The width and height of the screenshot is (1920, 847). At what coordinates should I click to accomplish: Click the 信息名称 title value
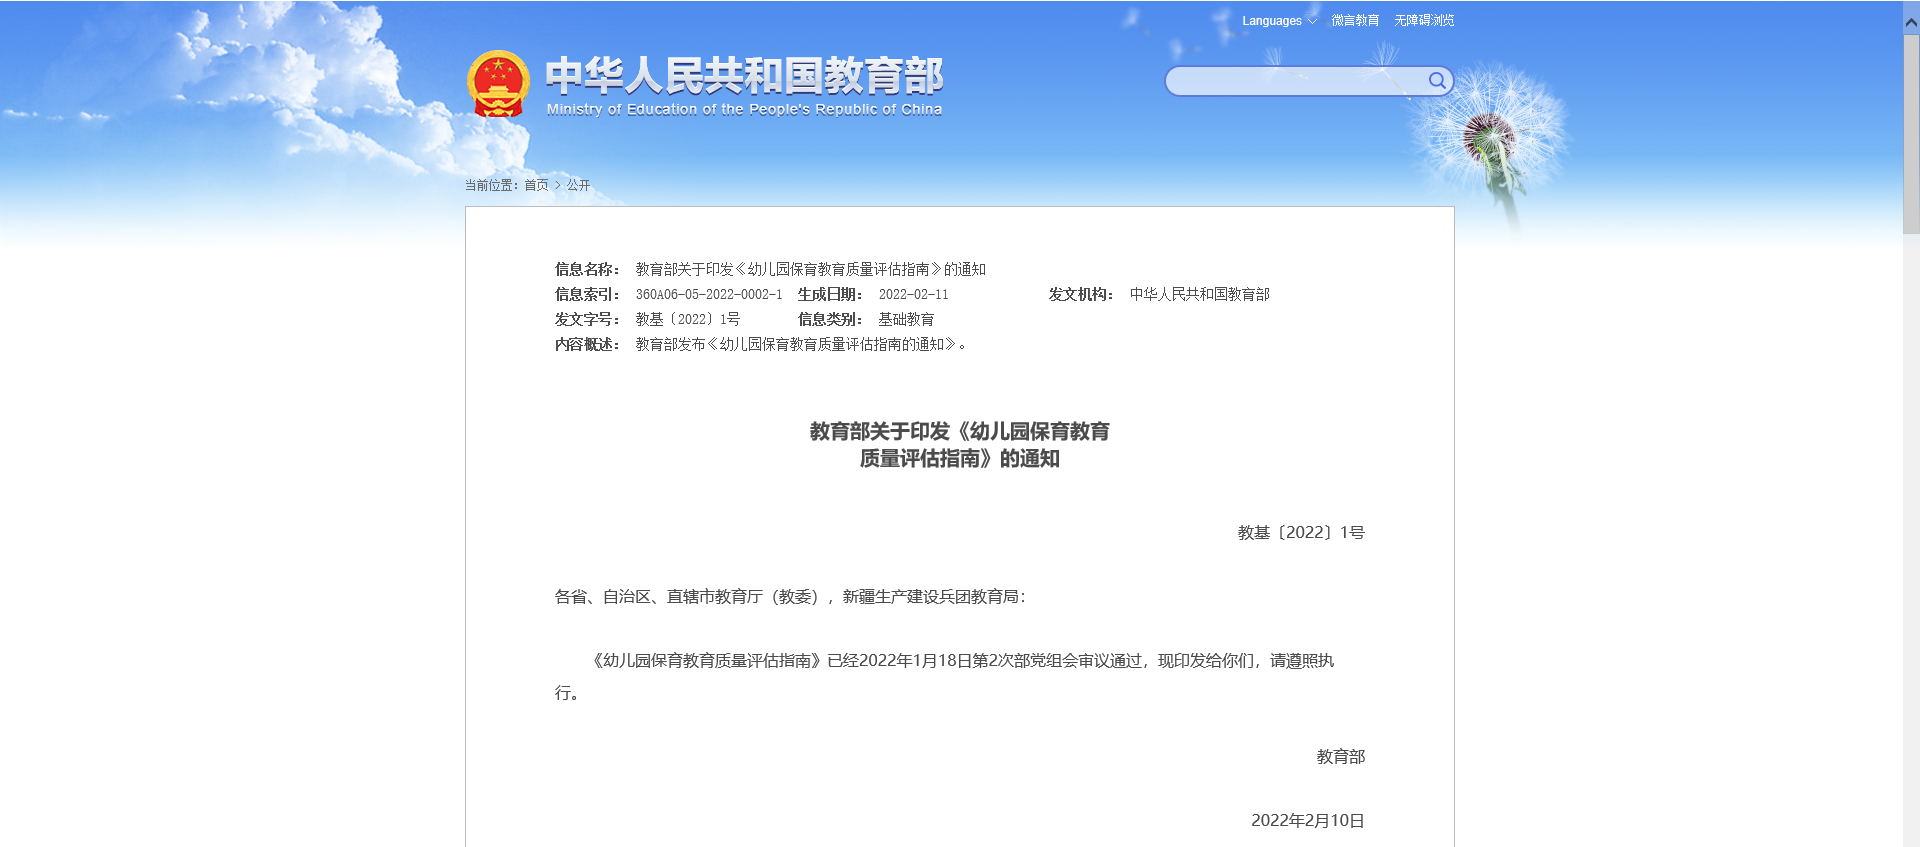(811, 270)
